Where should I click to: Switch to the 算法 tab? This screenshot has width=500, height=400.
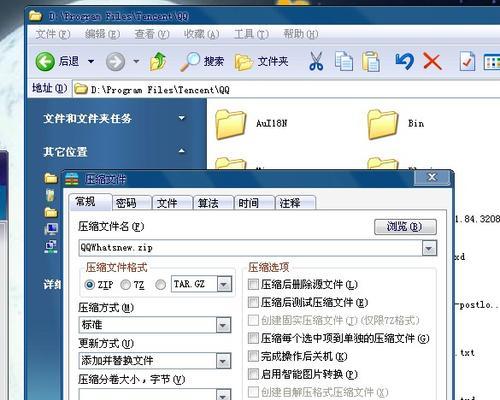coord(213,203)
